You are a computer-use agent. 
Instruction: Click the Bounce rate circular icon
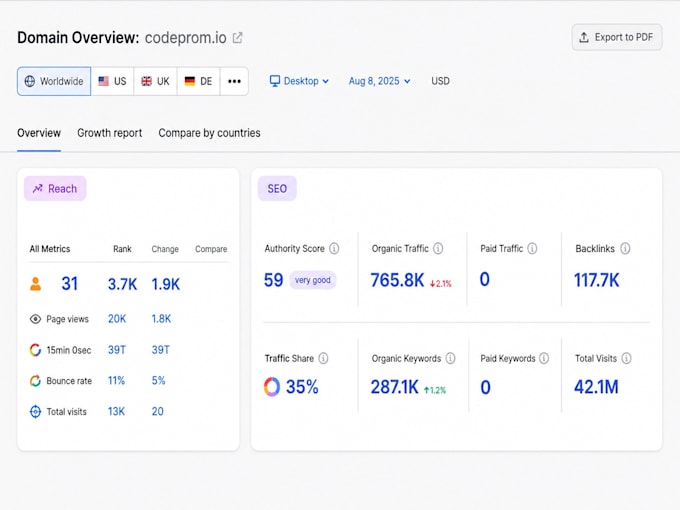pyautogui.click(x=35, y=381)
